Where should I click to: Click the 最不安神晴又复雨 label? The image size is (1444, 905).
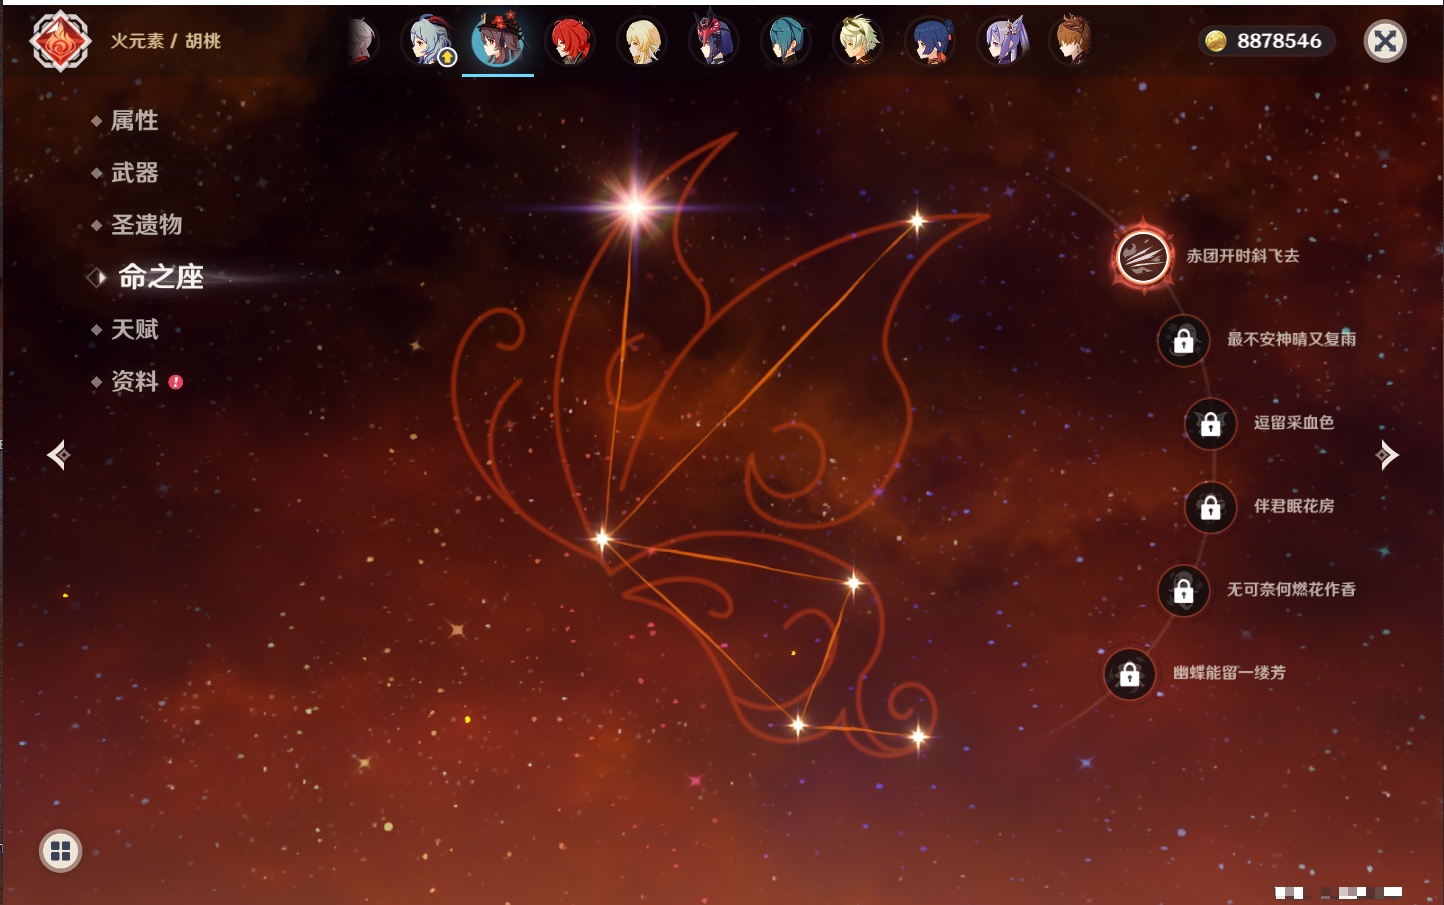coord(1291,339)
